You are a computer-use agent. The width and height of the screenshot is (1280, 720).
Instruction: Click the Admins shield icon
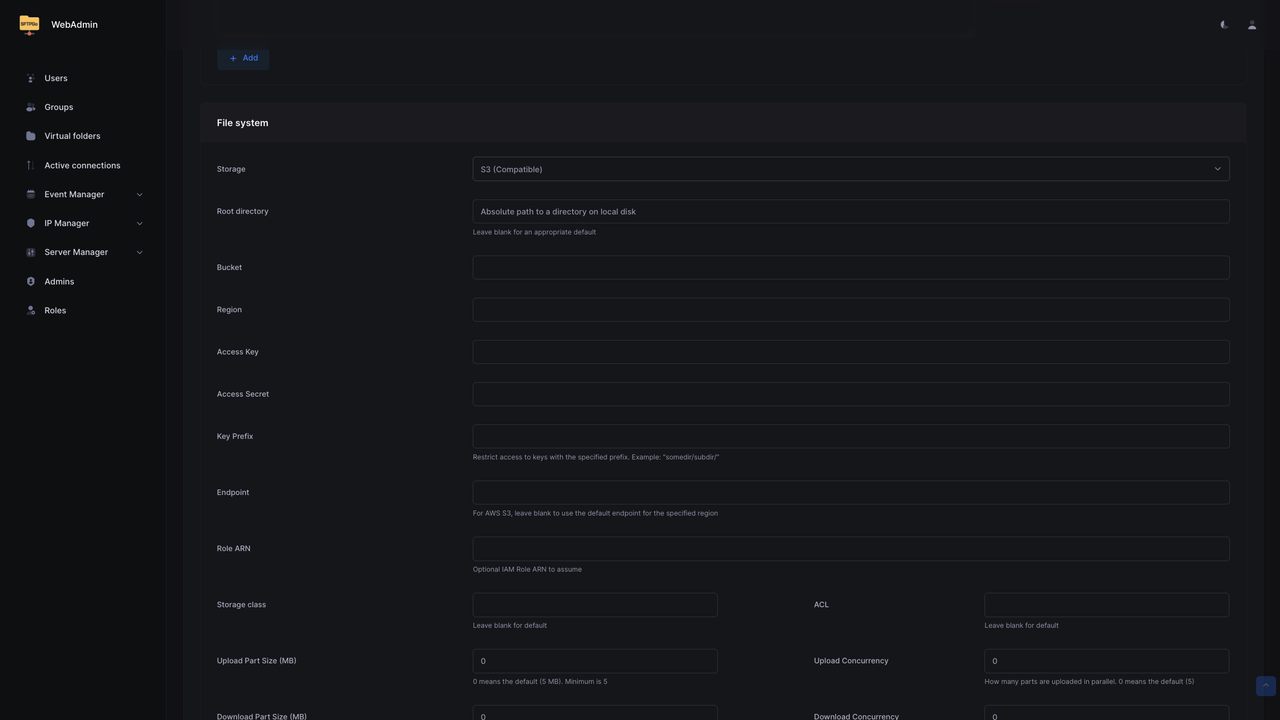(x=30, y=282)
